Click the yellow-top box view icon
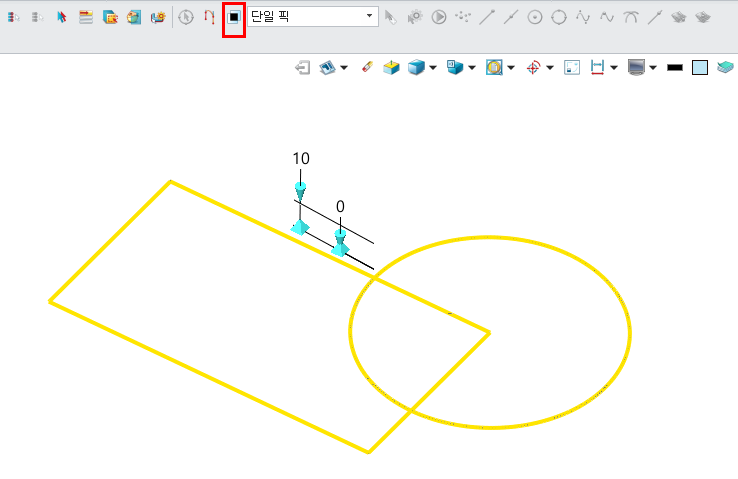Screen dimensions: 738x479 [x=392, y=67]
